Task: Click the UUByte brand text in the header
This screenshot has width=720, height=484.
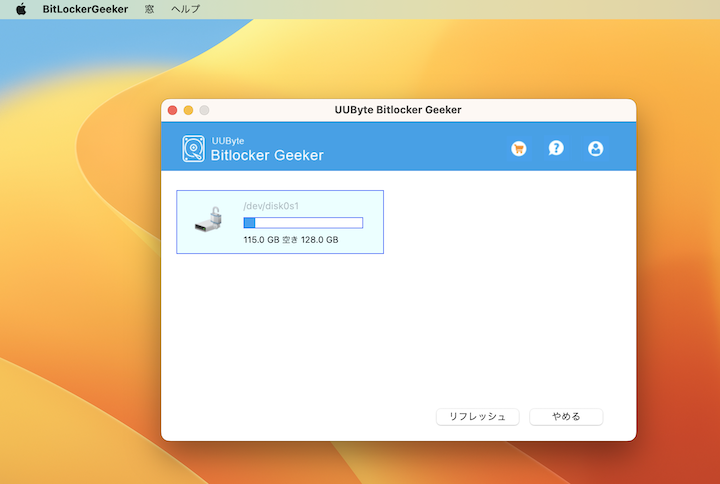Action: tap(228, 141)
